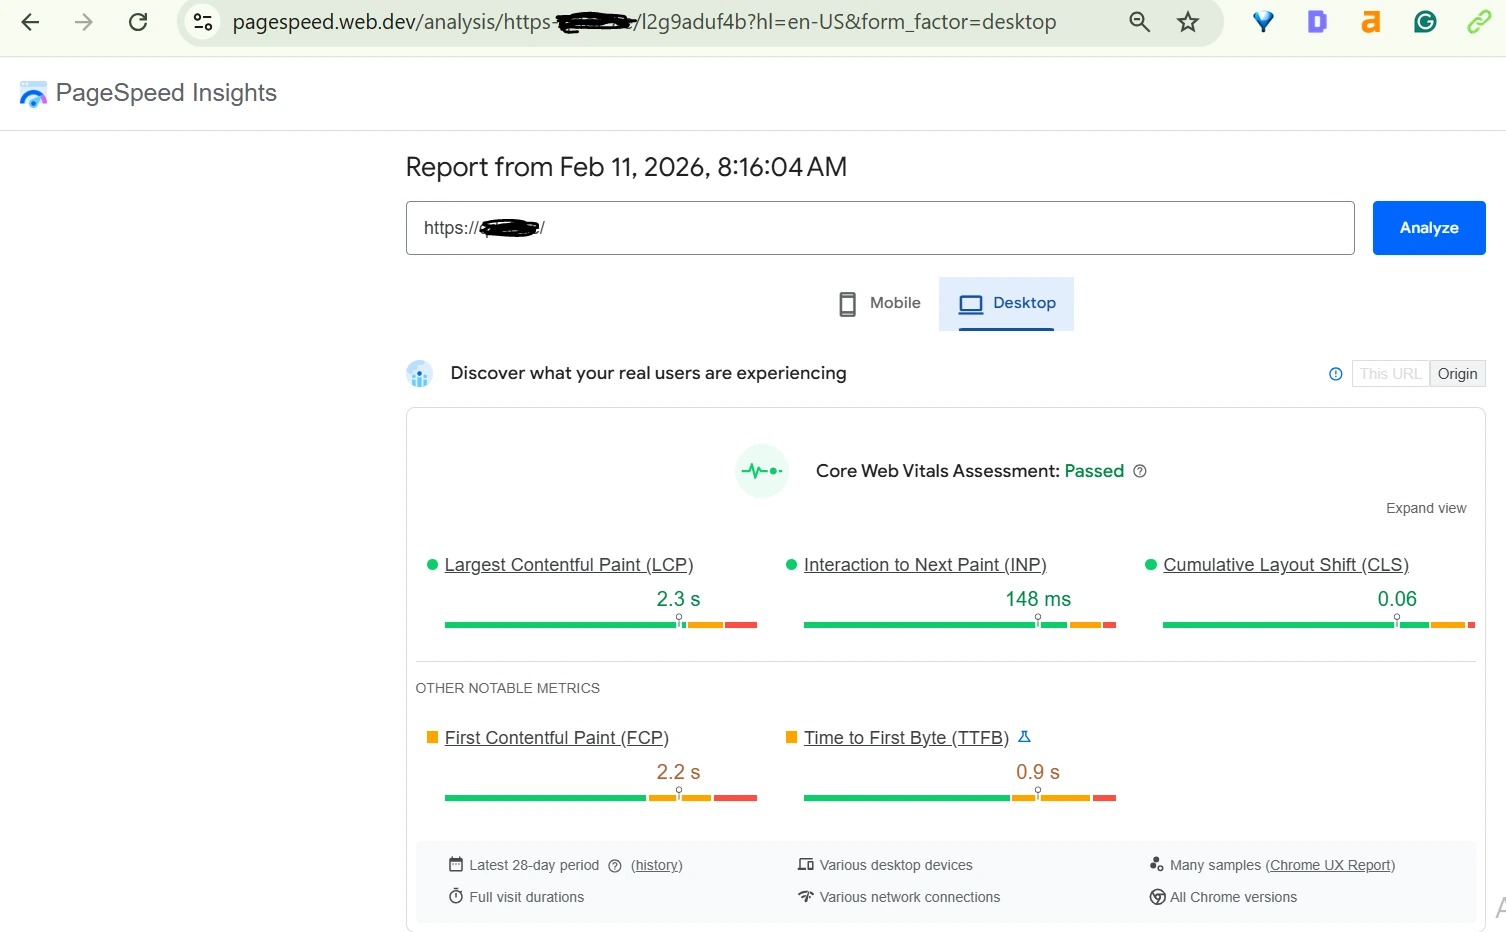1506x932 pixels.
Task: Click 'Various network connections' text
Action: [x=910, y=898]
